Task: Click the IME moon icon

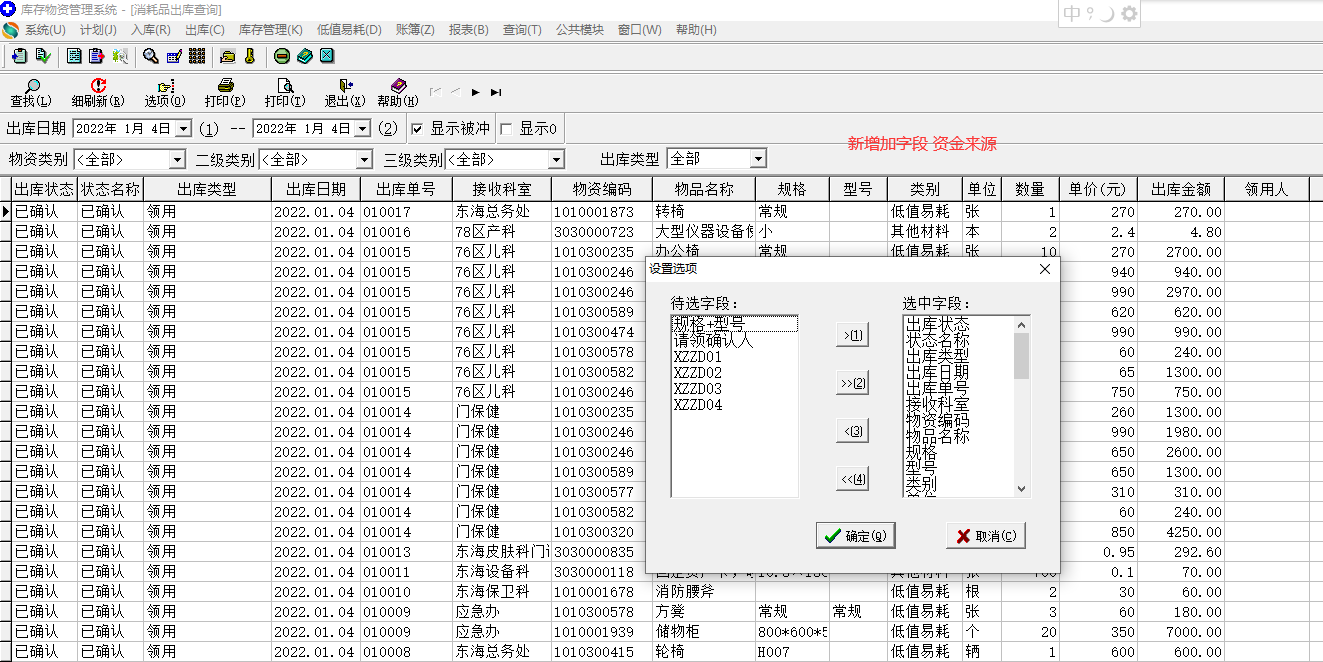Action: [1107, 14]
